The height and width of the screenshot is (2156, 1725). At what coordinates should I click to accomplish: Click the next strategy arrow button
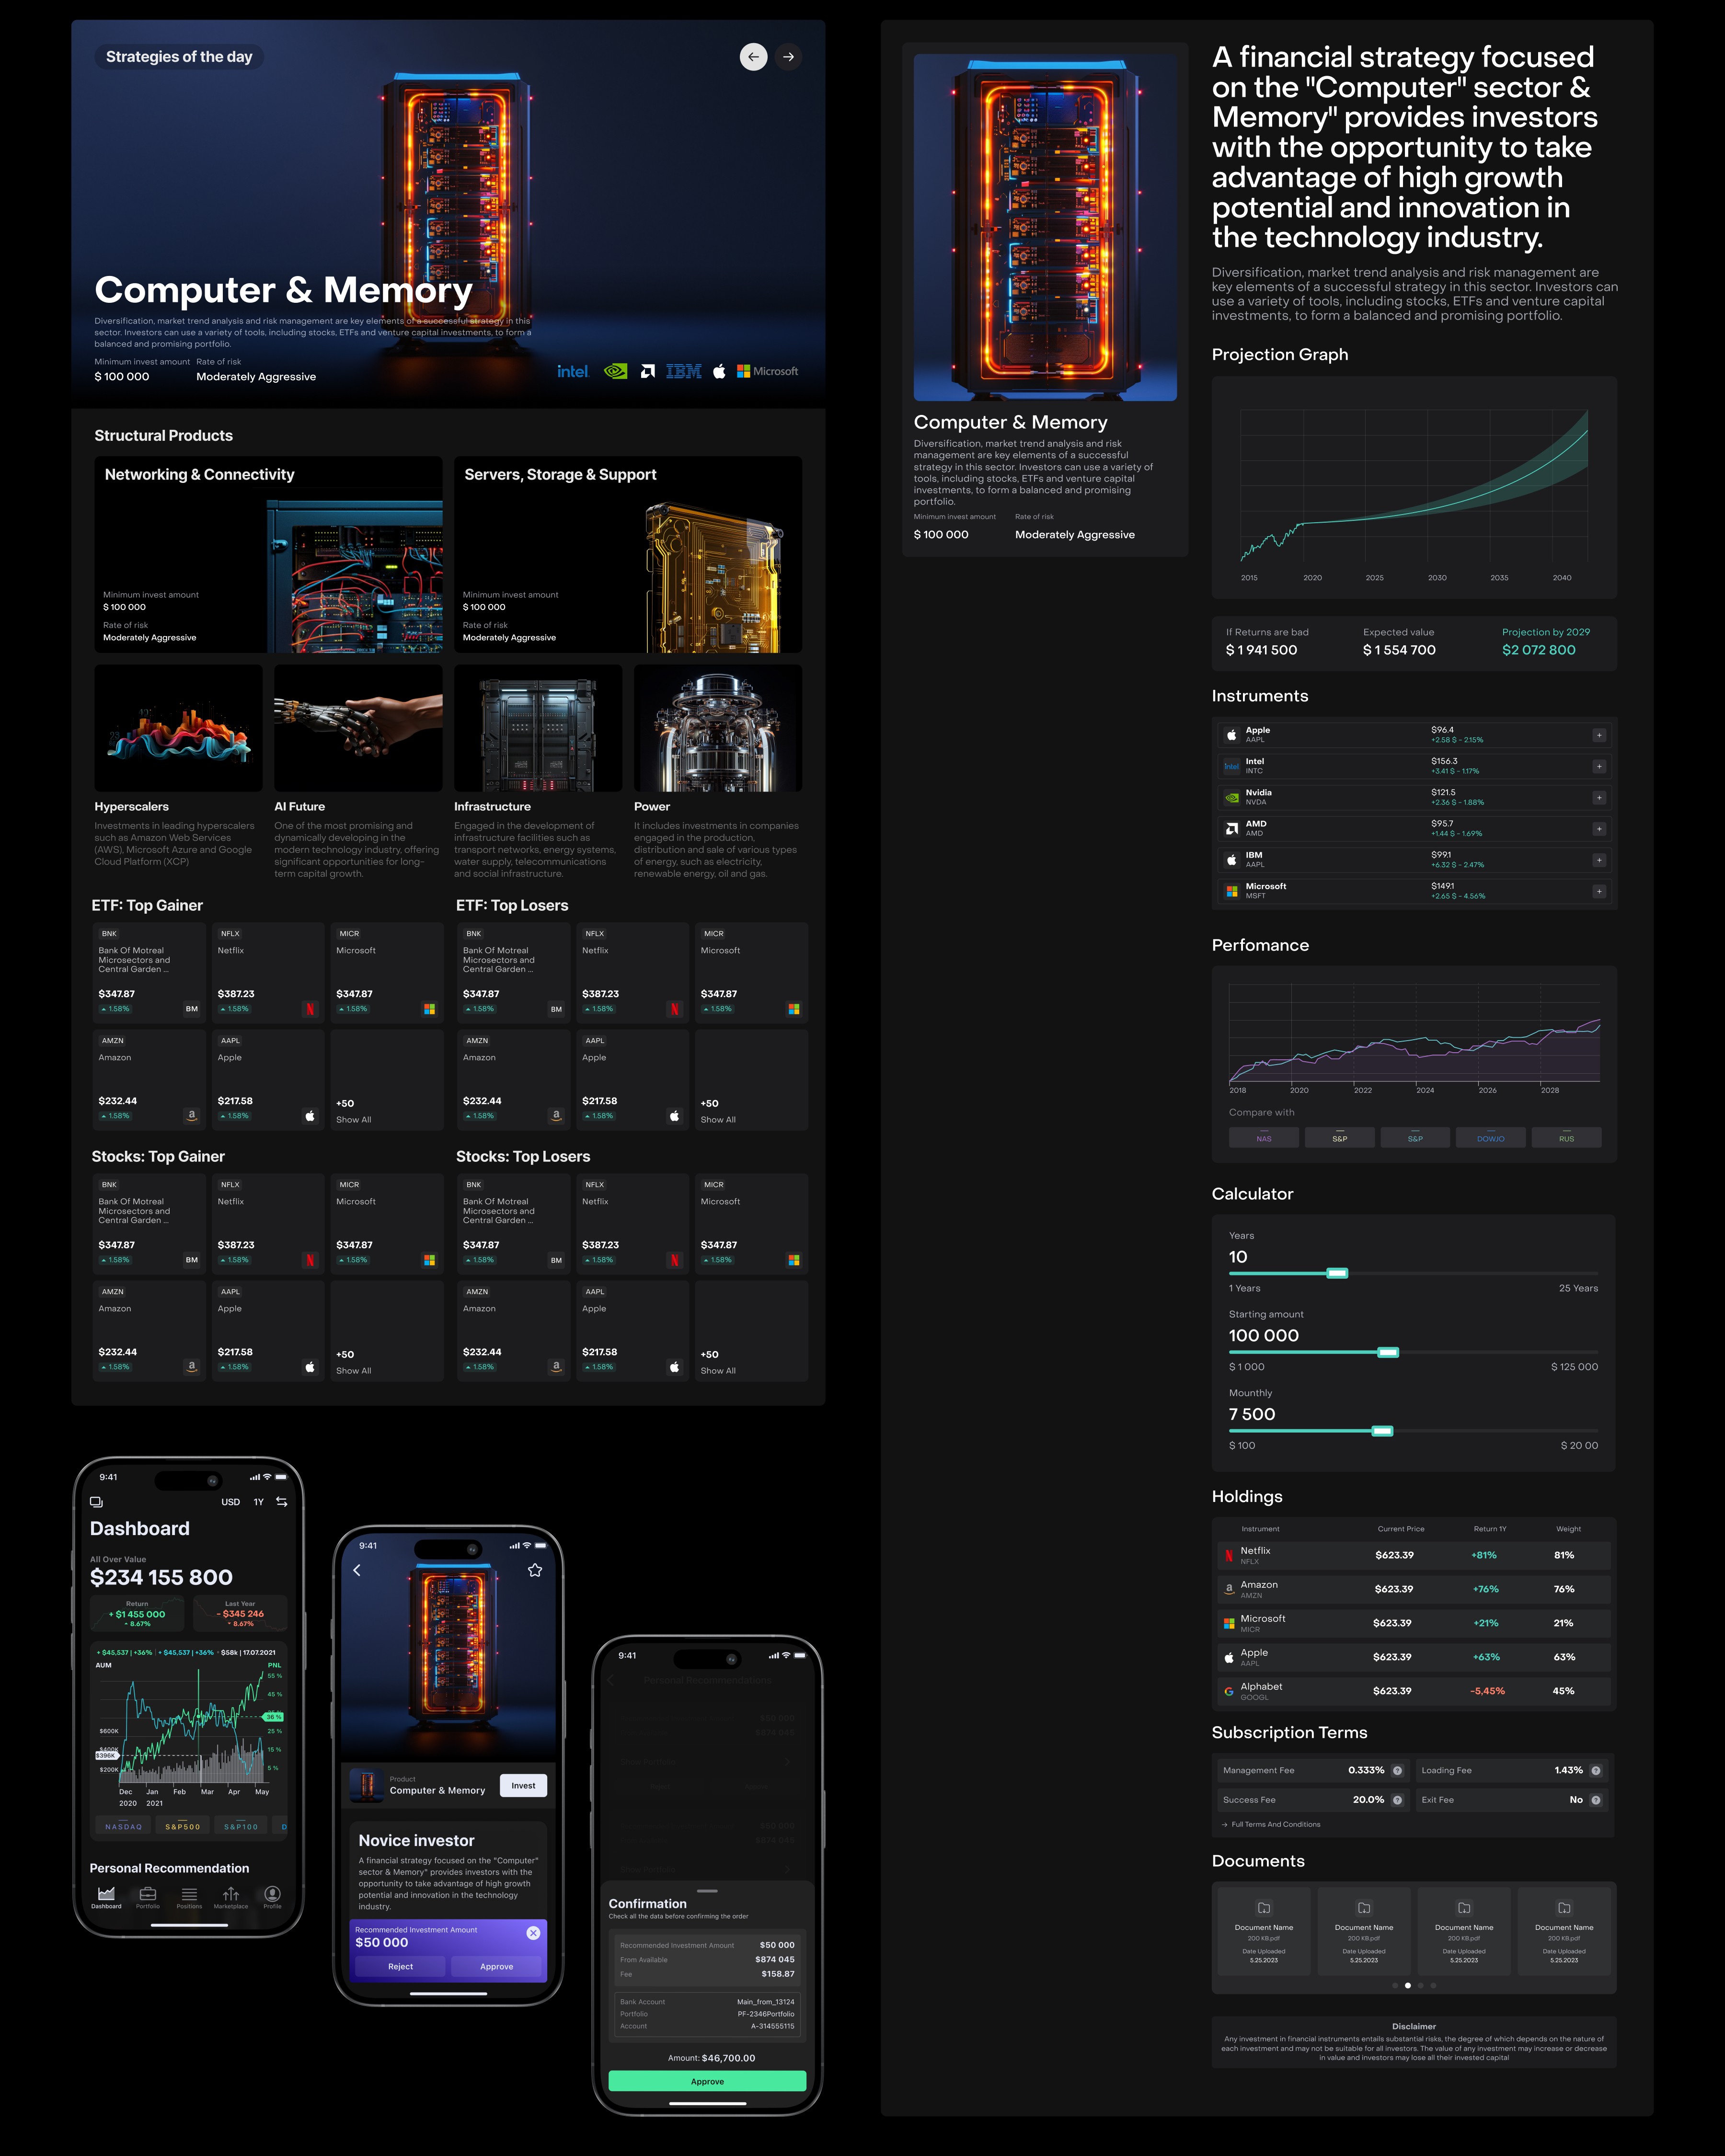pyautogui.click(x=788, y=57)
